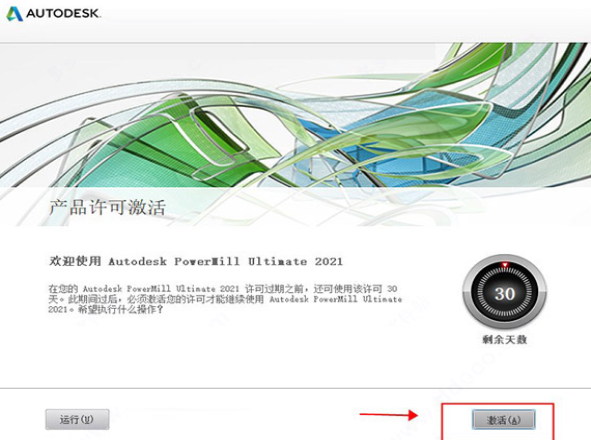Click the Autodesk triangular logo icon
The image size is (591, 440).
pyautogui.click(x=15, y=14)
